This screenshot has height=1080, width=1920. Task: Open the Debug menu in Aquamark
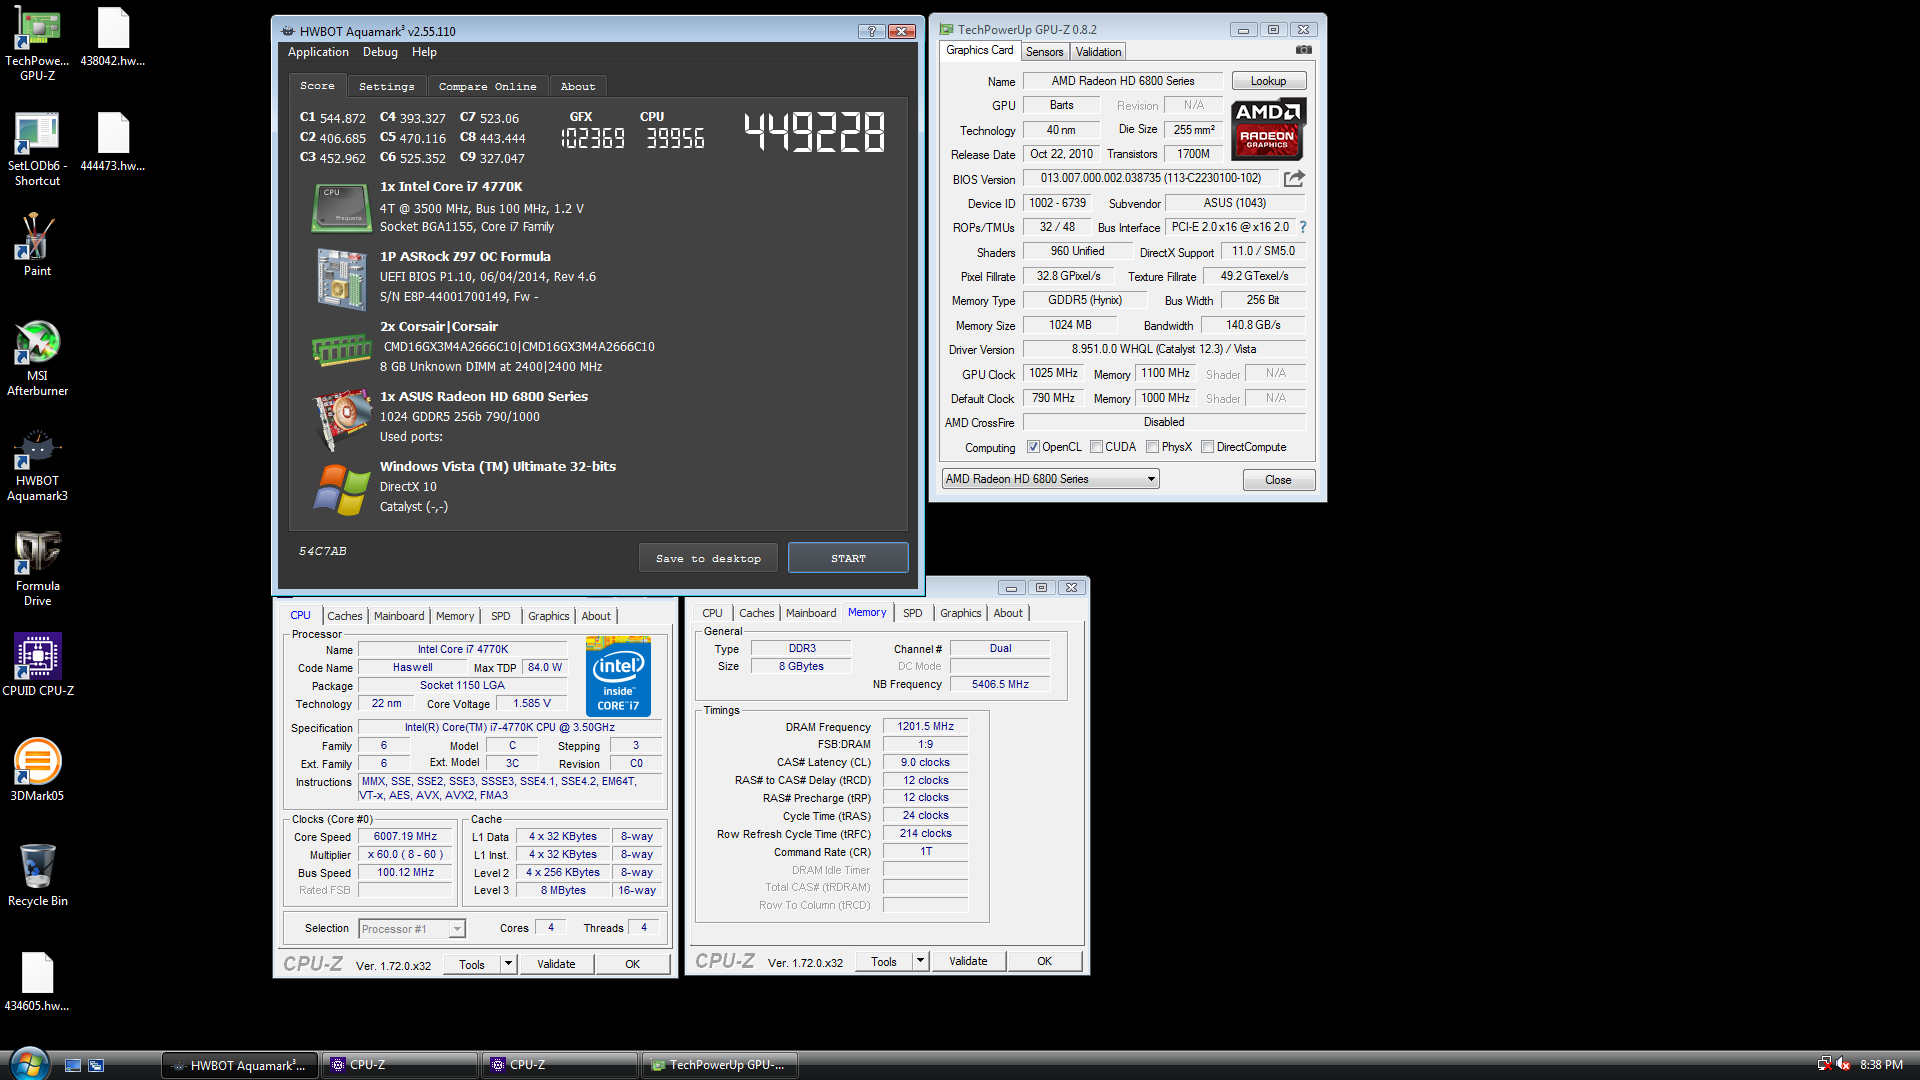coord(380,52)
